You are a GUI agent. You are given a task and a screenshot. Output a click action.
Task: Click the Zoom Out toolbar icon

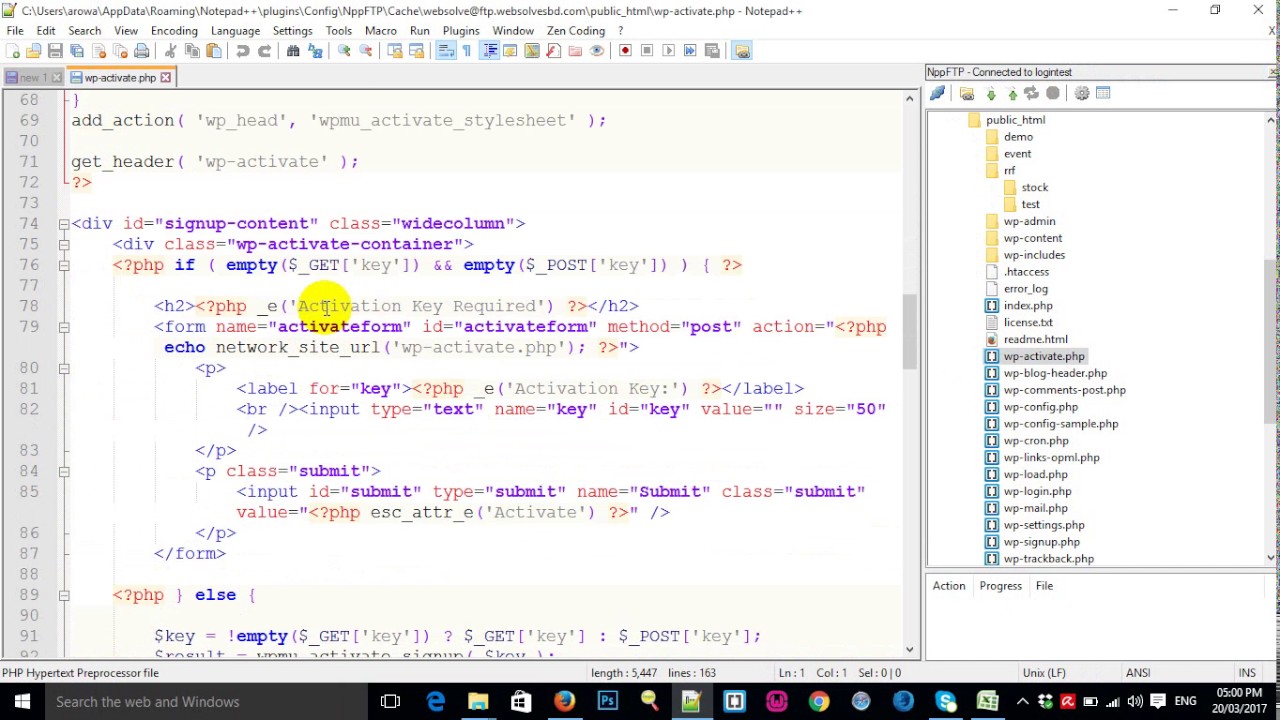[x=366, y=51]
